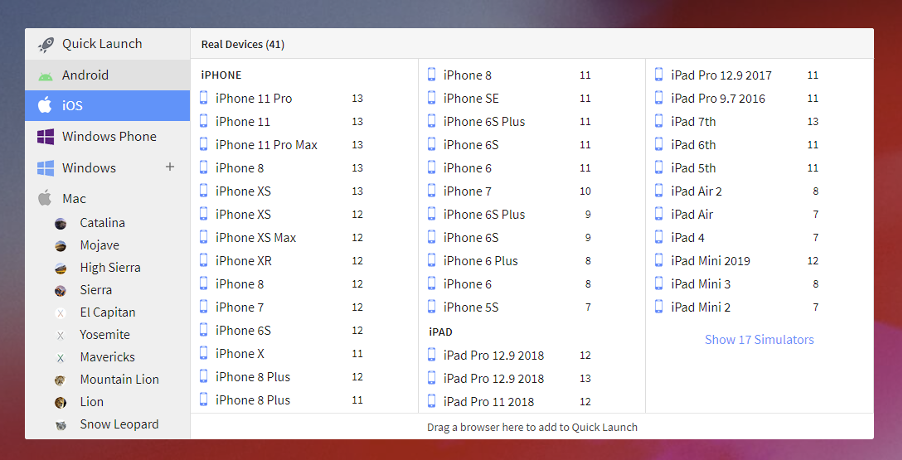Choose the iPad 5th device row
The width and height of the screenshot is (902, 460).
tap(737, 168)
